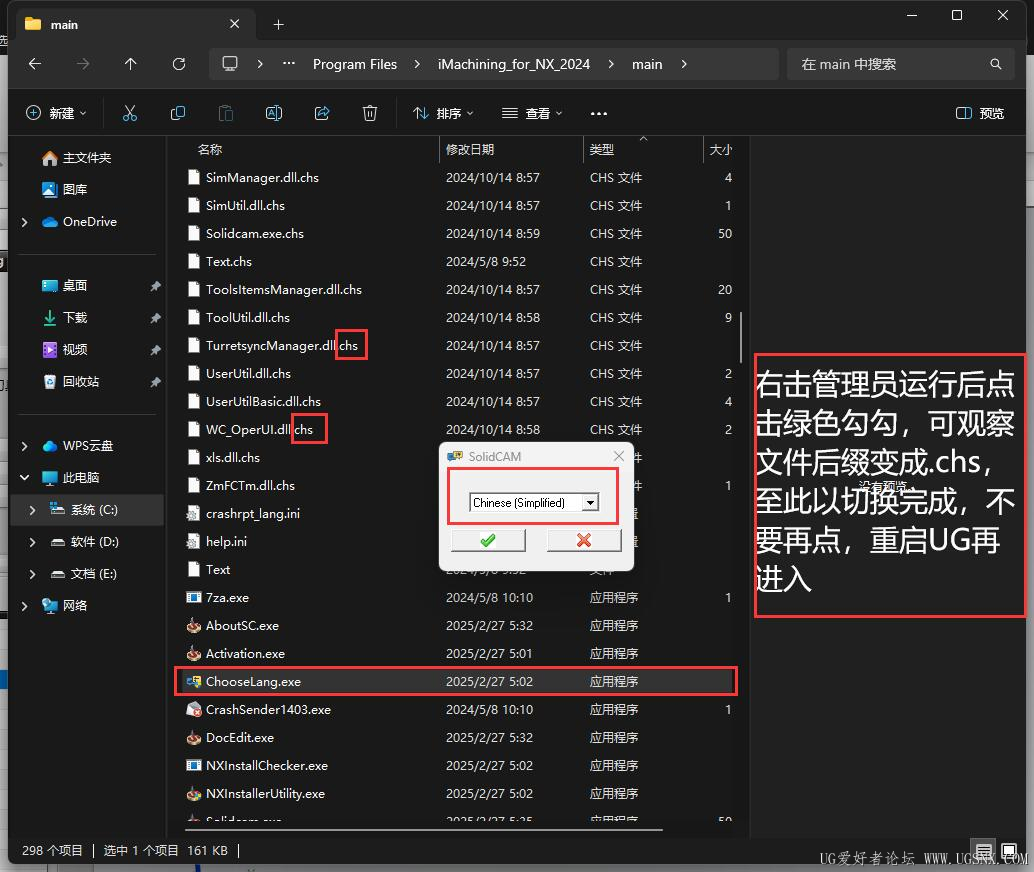Screen dimensions: 1034x872
Task: Click the Delete trash icon
Action: (x=370, y=113)
